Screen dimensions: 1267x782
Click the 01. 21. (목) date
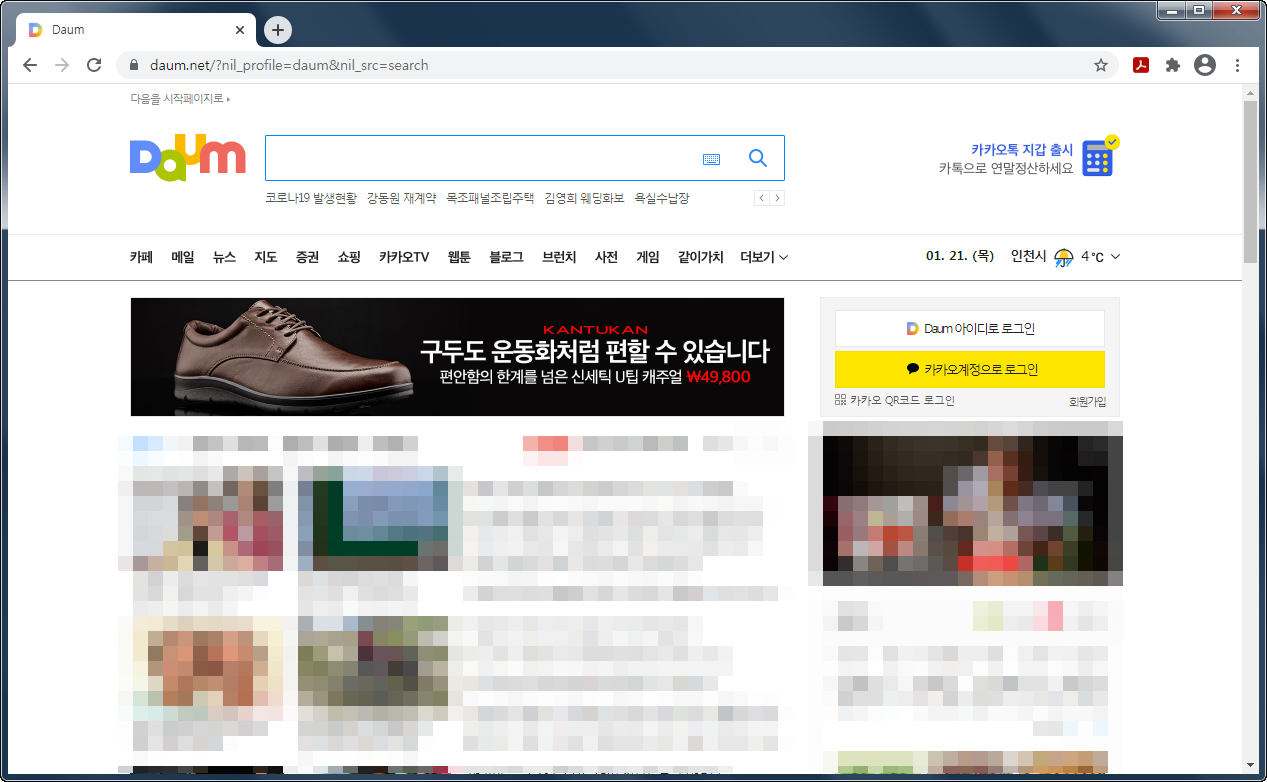[960, 257]
